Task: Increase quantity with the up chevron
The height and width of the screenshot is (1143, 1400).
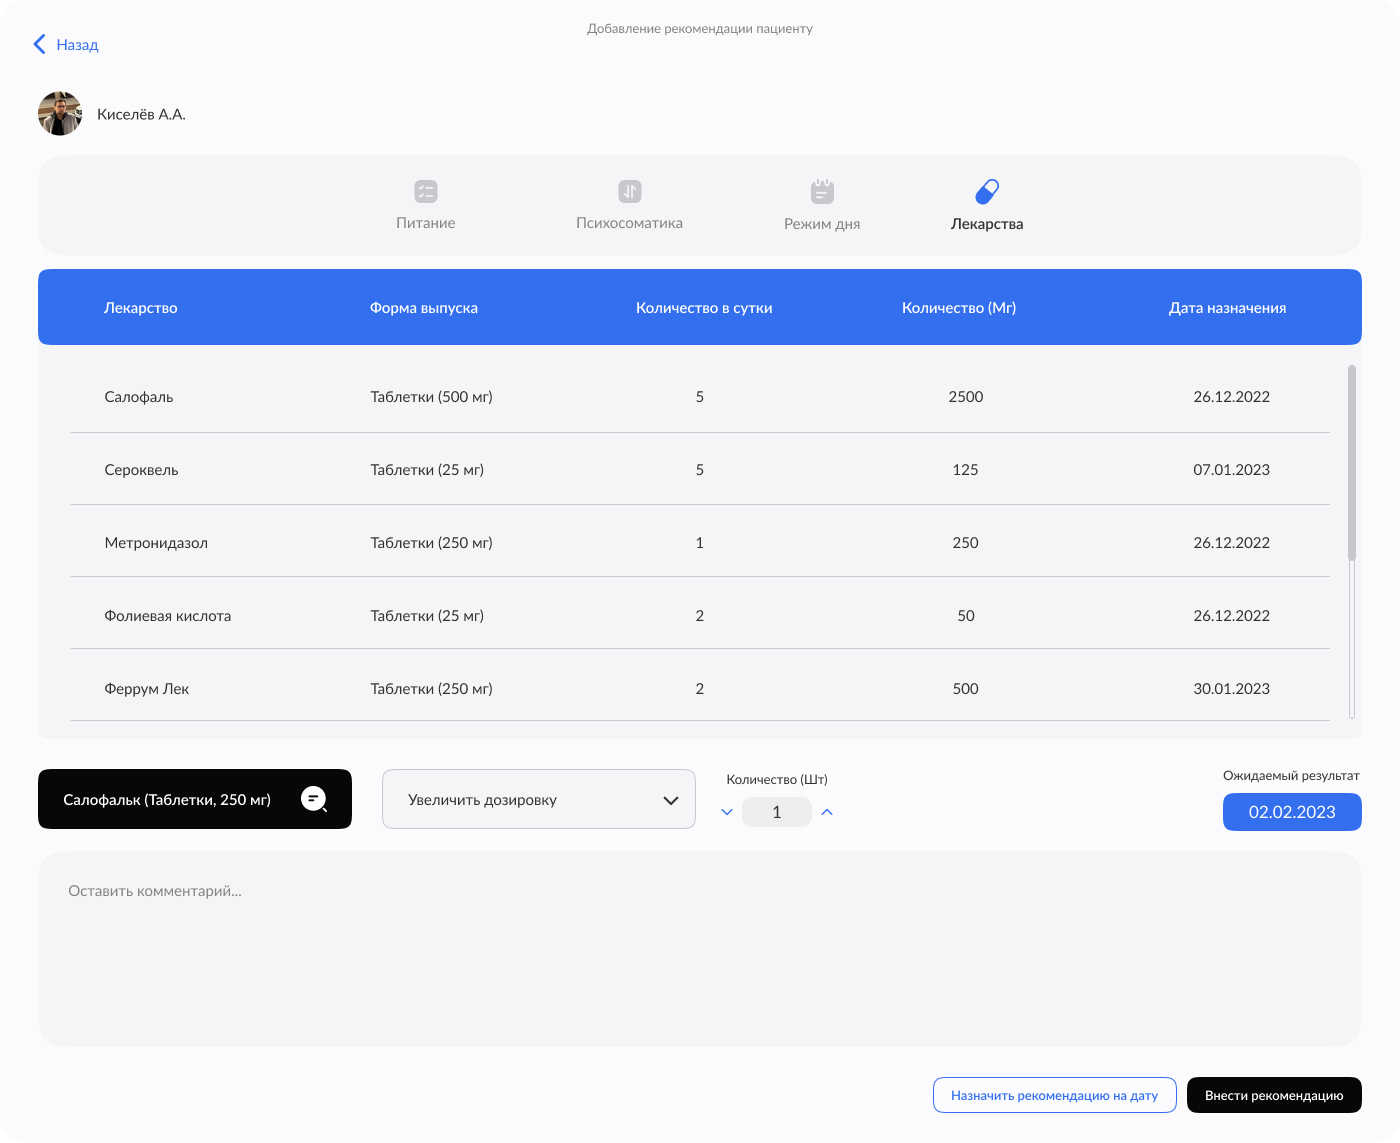Action: tap(827, 812)
